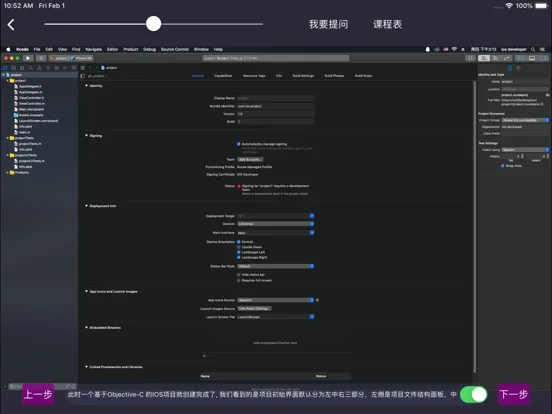Open 课程表 course schedule

(388, 24)
